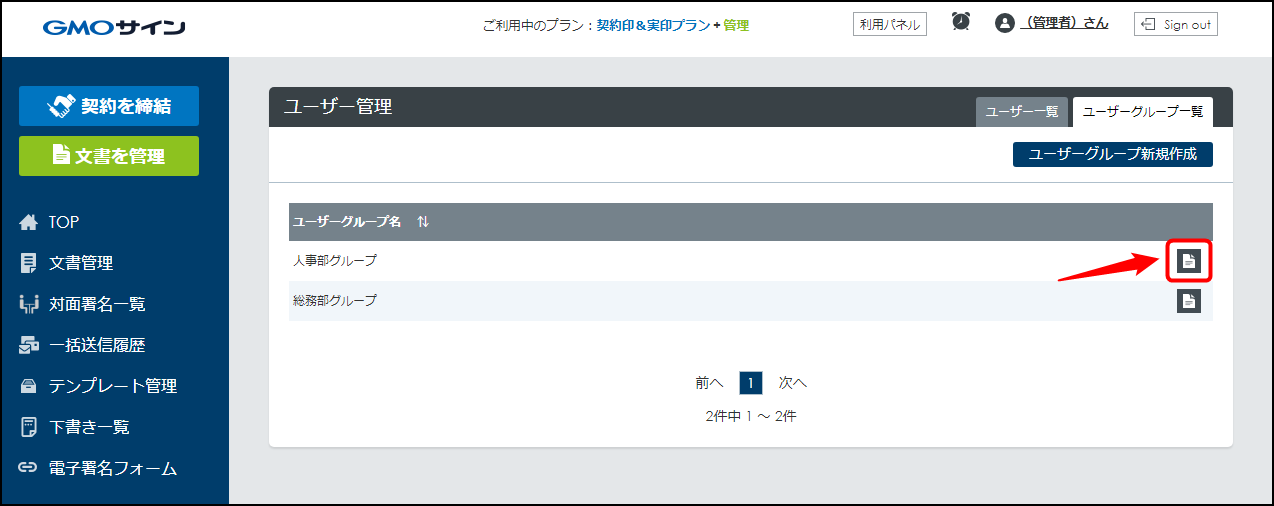Open details icon for 人事部グループ
The width and height of the screenshot is (1274, 506).
click(x=1188, y=261)
